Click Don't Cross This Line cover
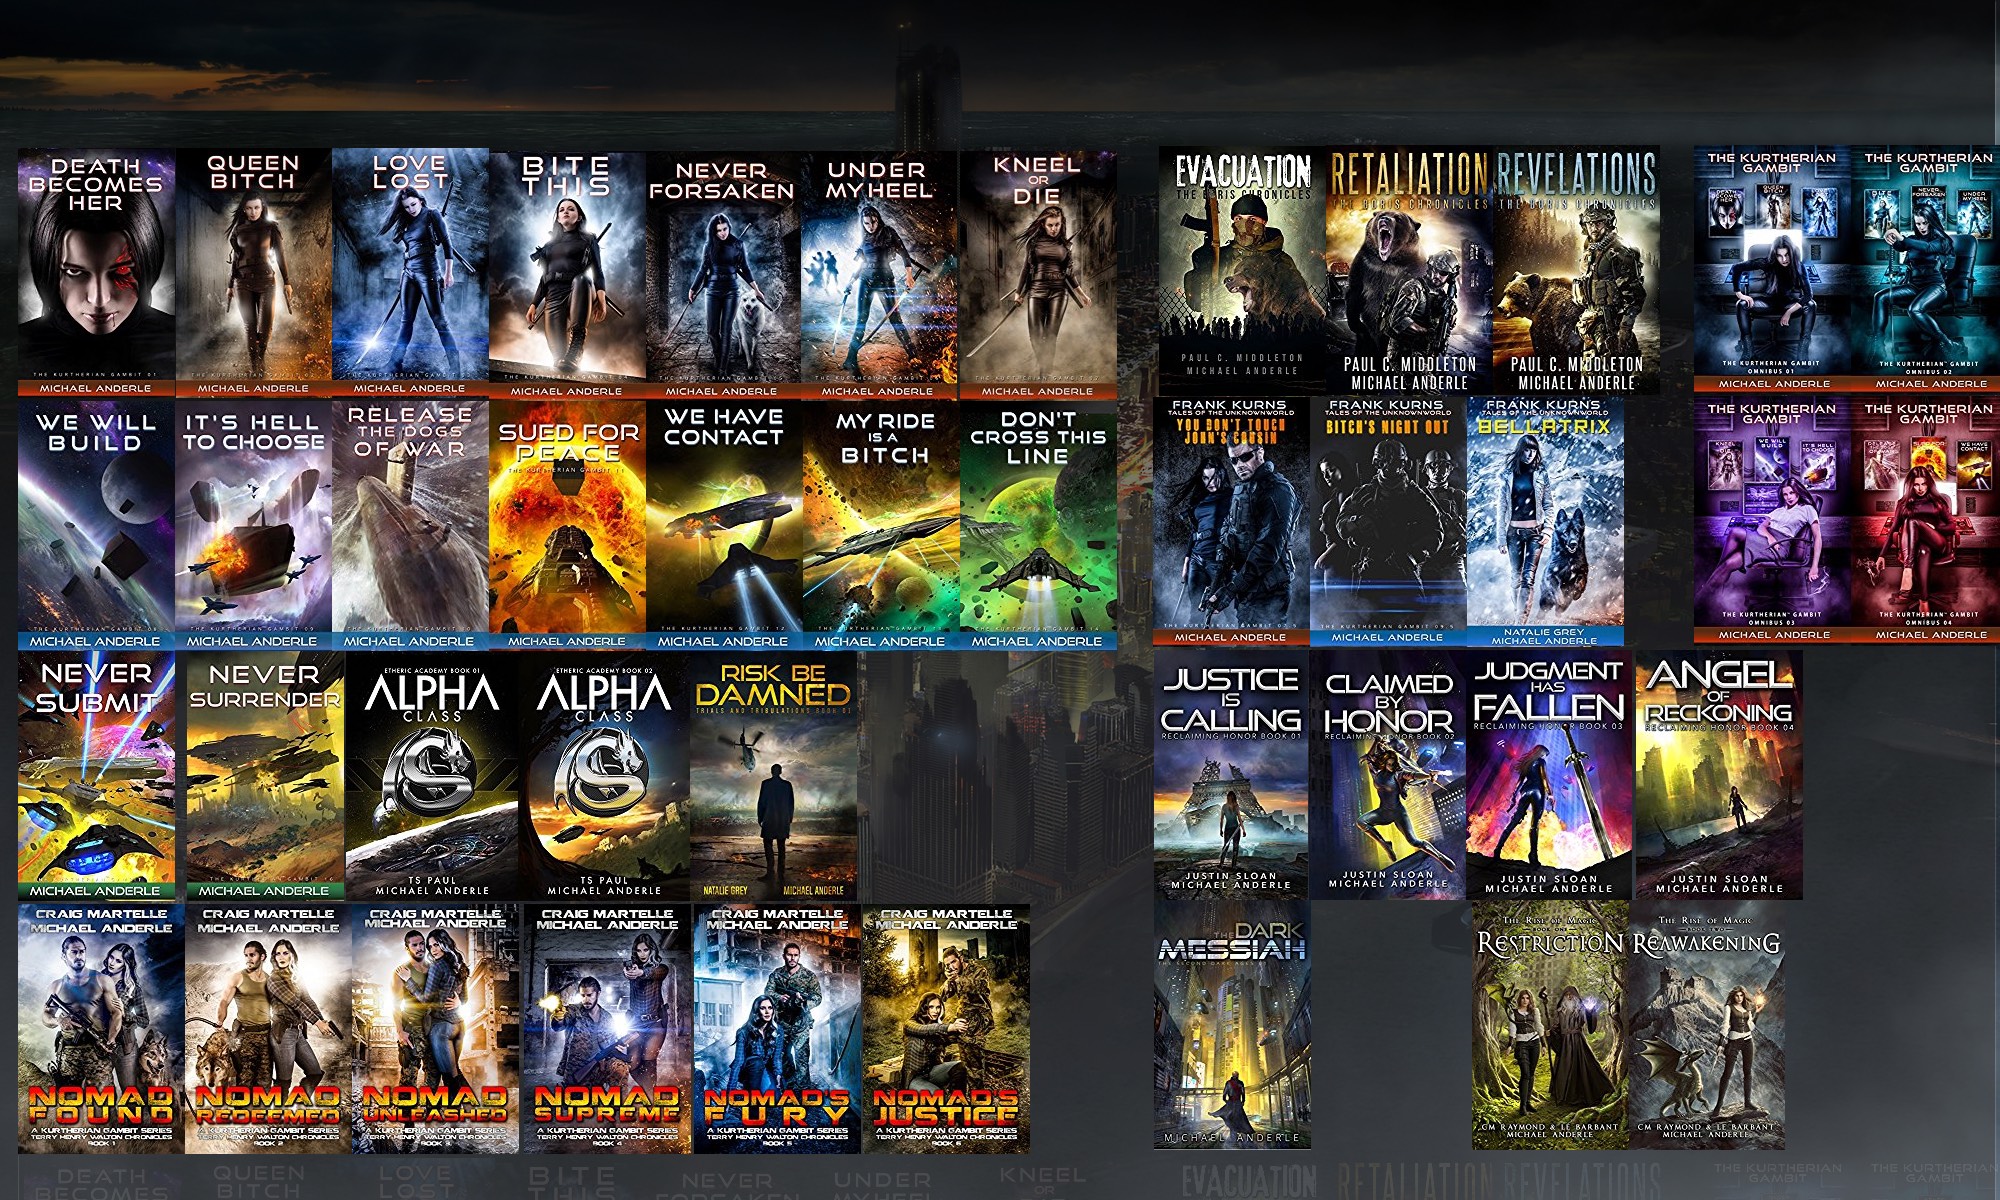This screenshot has width=2000, height=1200. (1037, 523)
